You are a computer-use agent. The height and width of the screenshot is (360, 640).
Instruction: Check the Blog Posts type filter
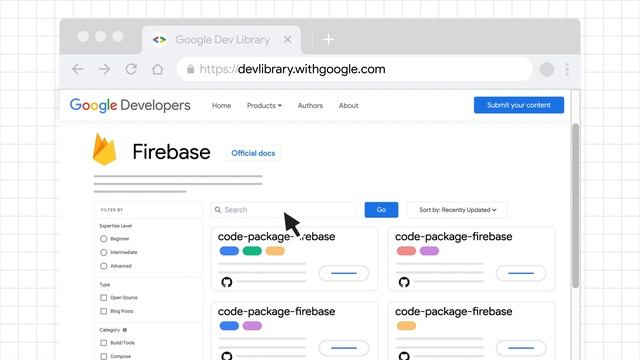tap(103, 311)
